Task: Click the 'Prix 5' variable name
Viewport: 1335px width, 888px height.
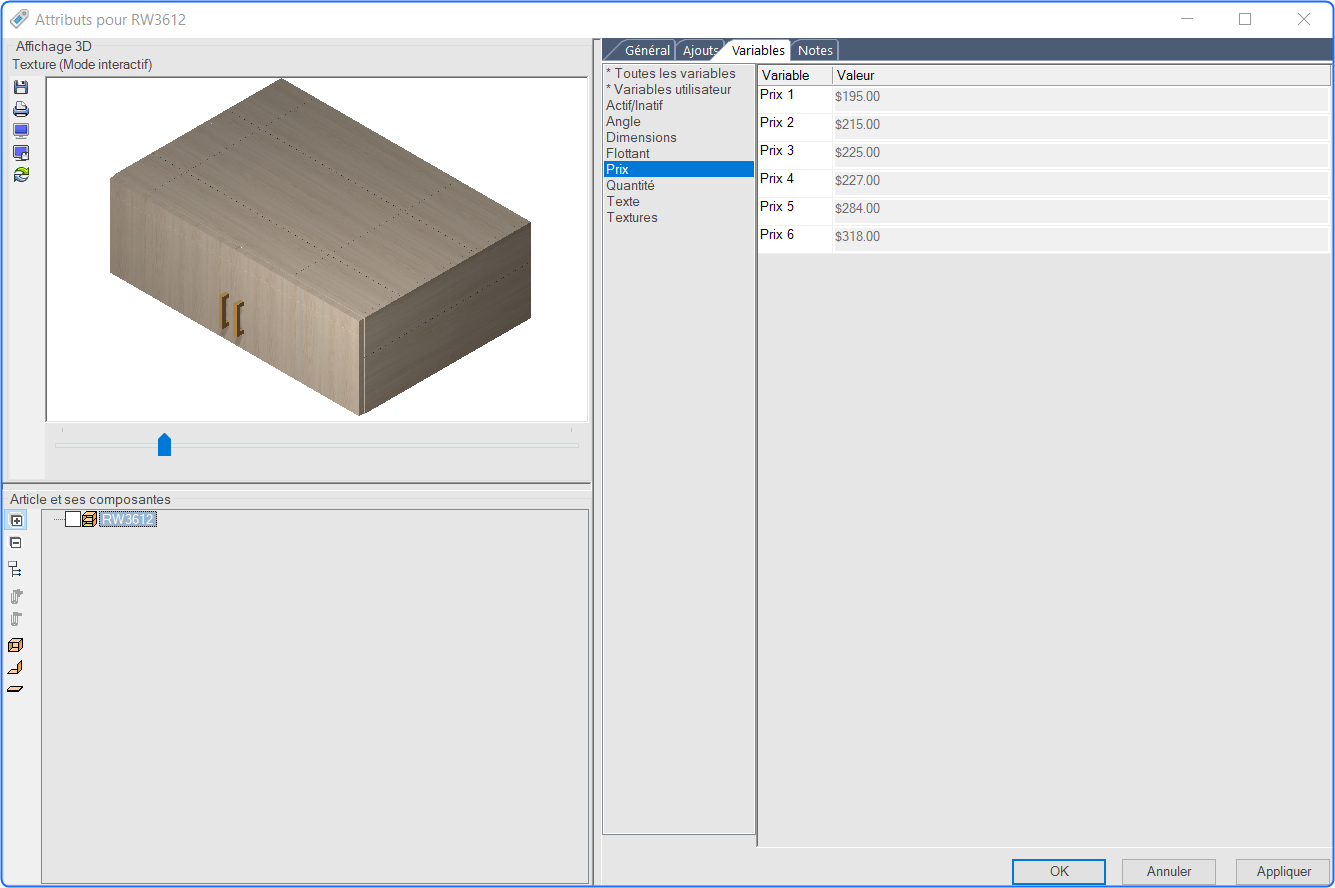Action: tap(777, 207)
